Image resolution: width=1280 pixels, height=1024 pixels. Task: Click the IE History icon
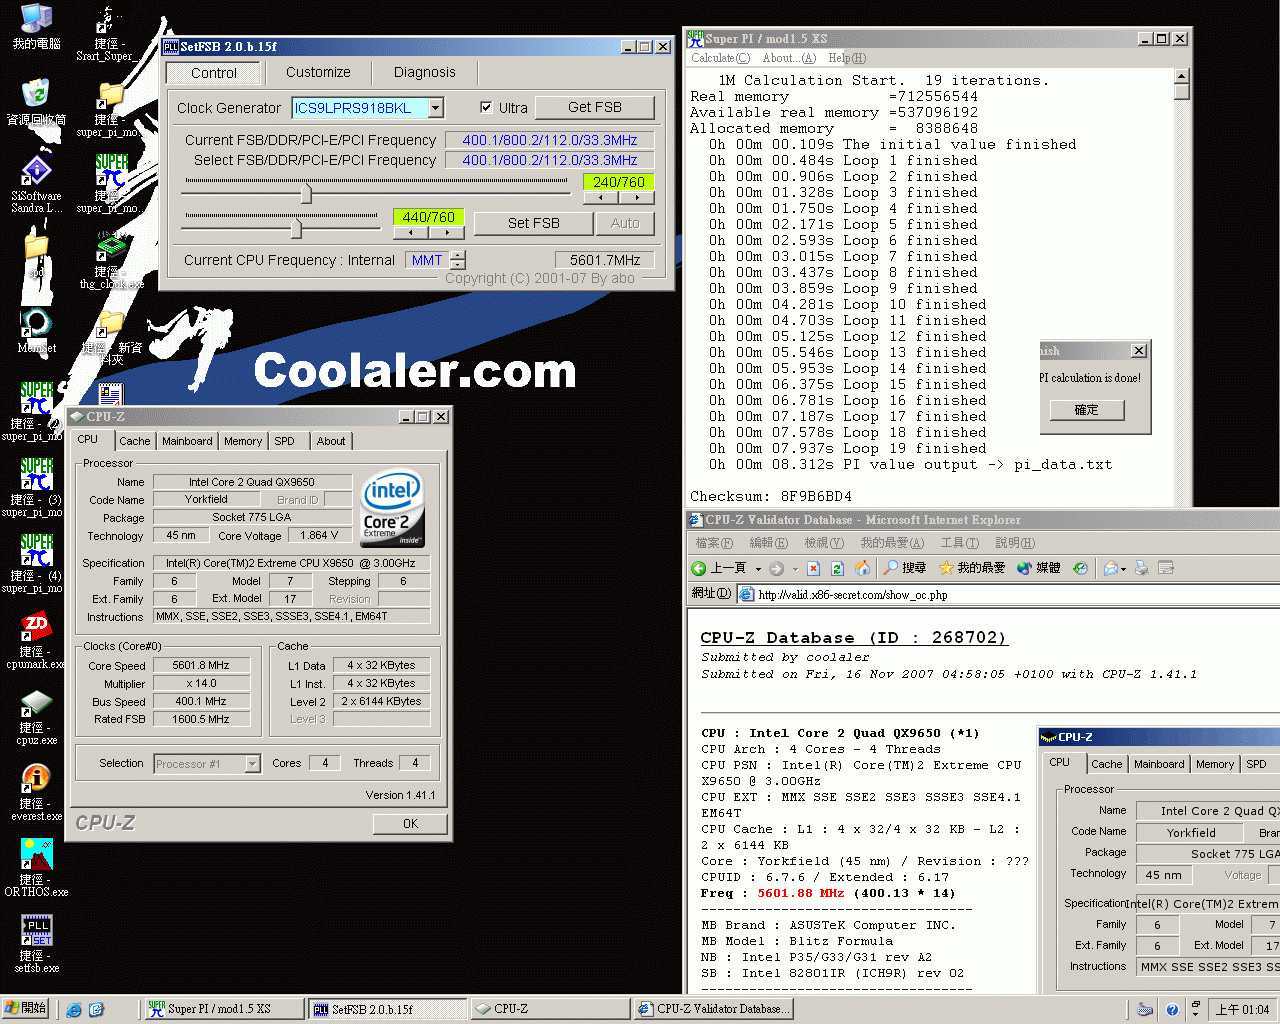click(1080, 568)
